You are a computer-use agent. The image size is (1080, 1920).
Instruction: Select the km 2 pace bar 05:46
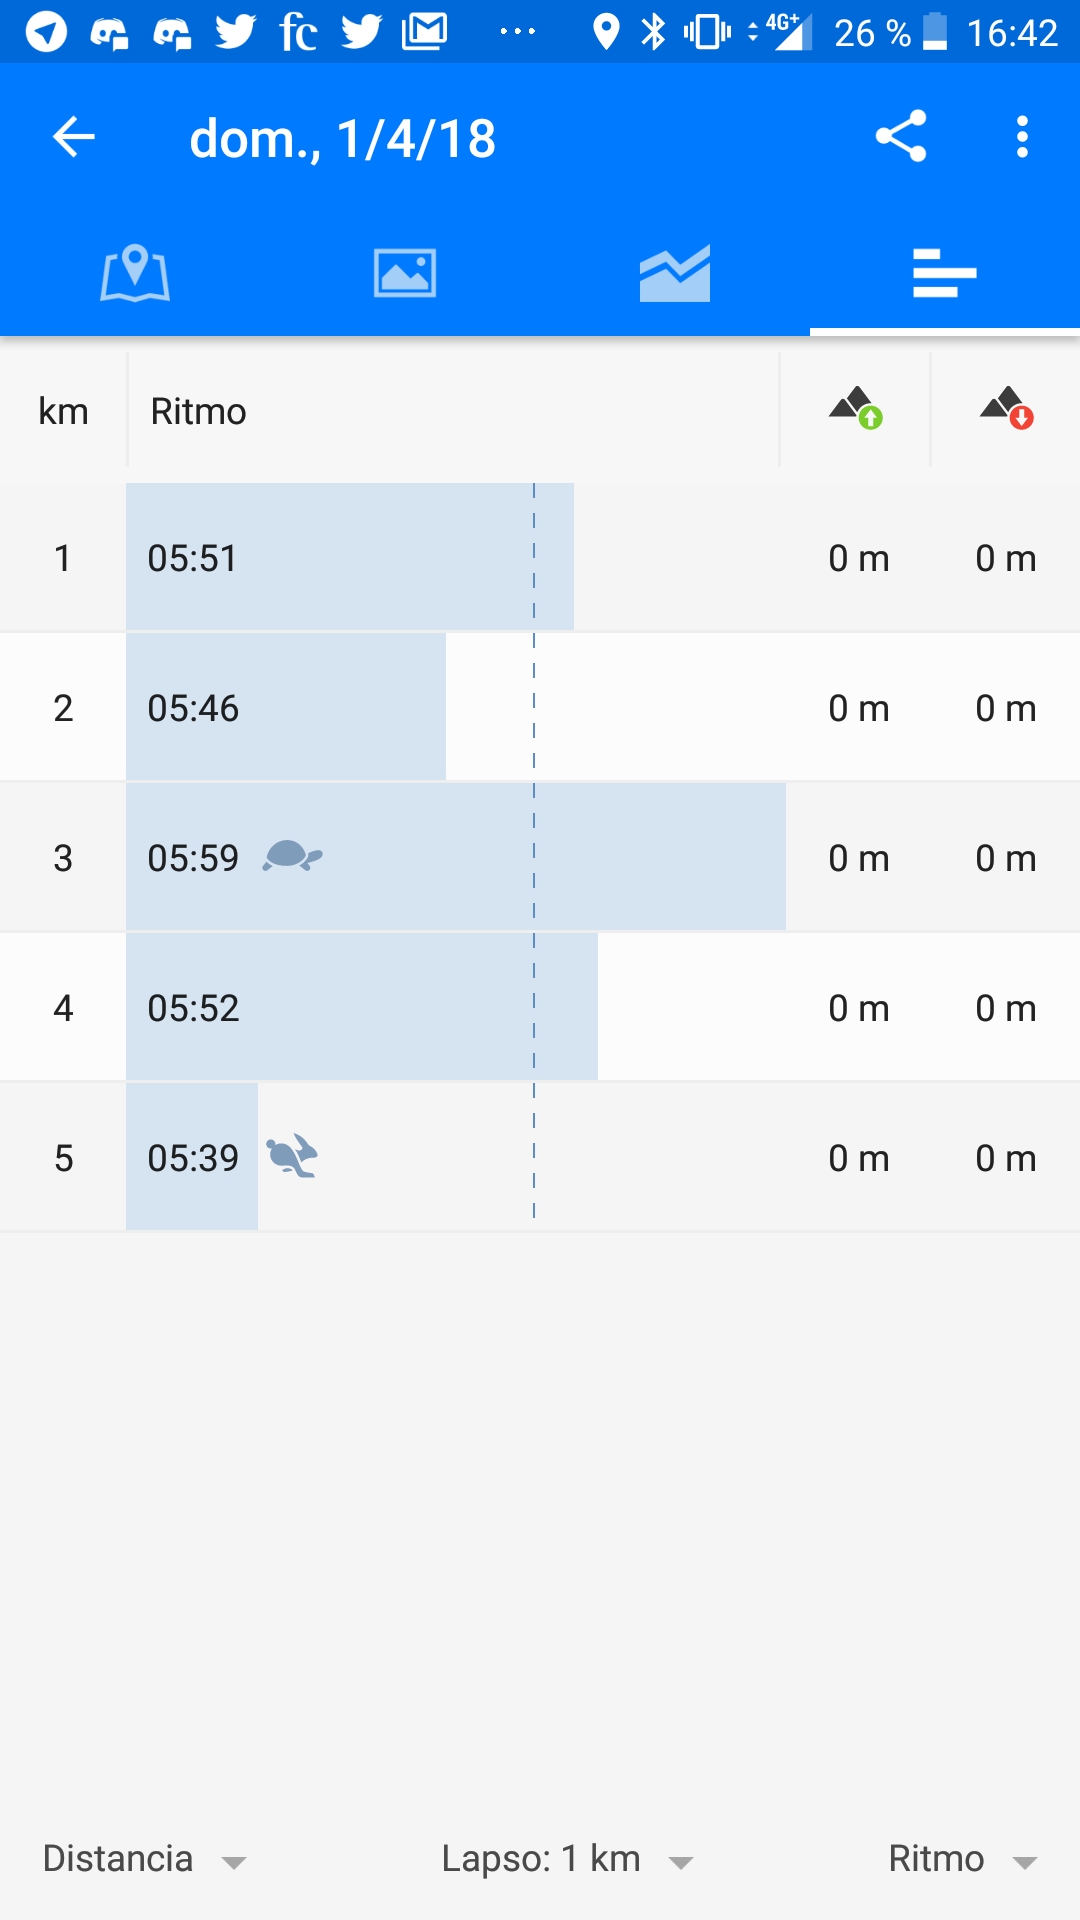(286, 707)
